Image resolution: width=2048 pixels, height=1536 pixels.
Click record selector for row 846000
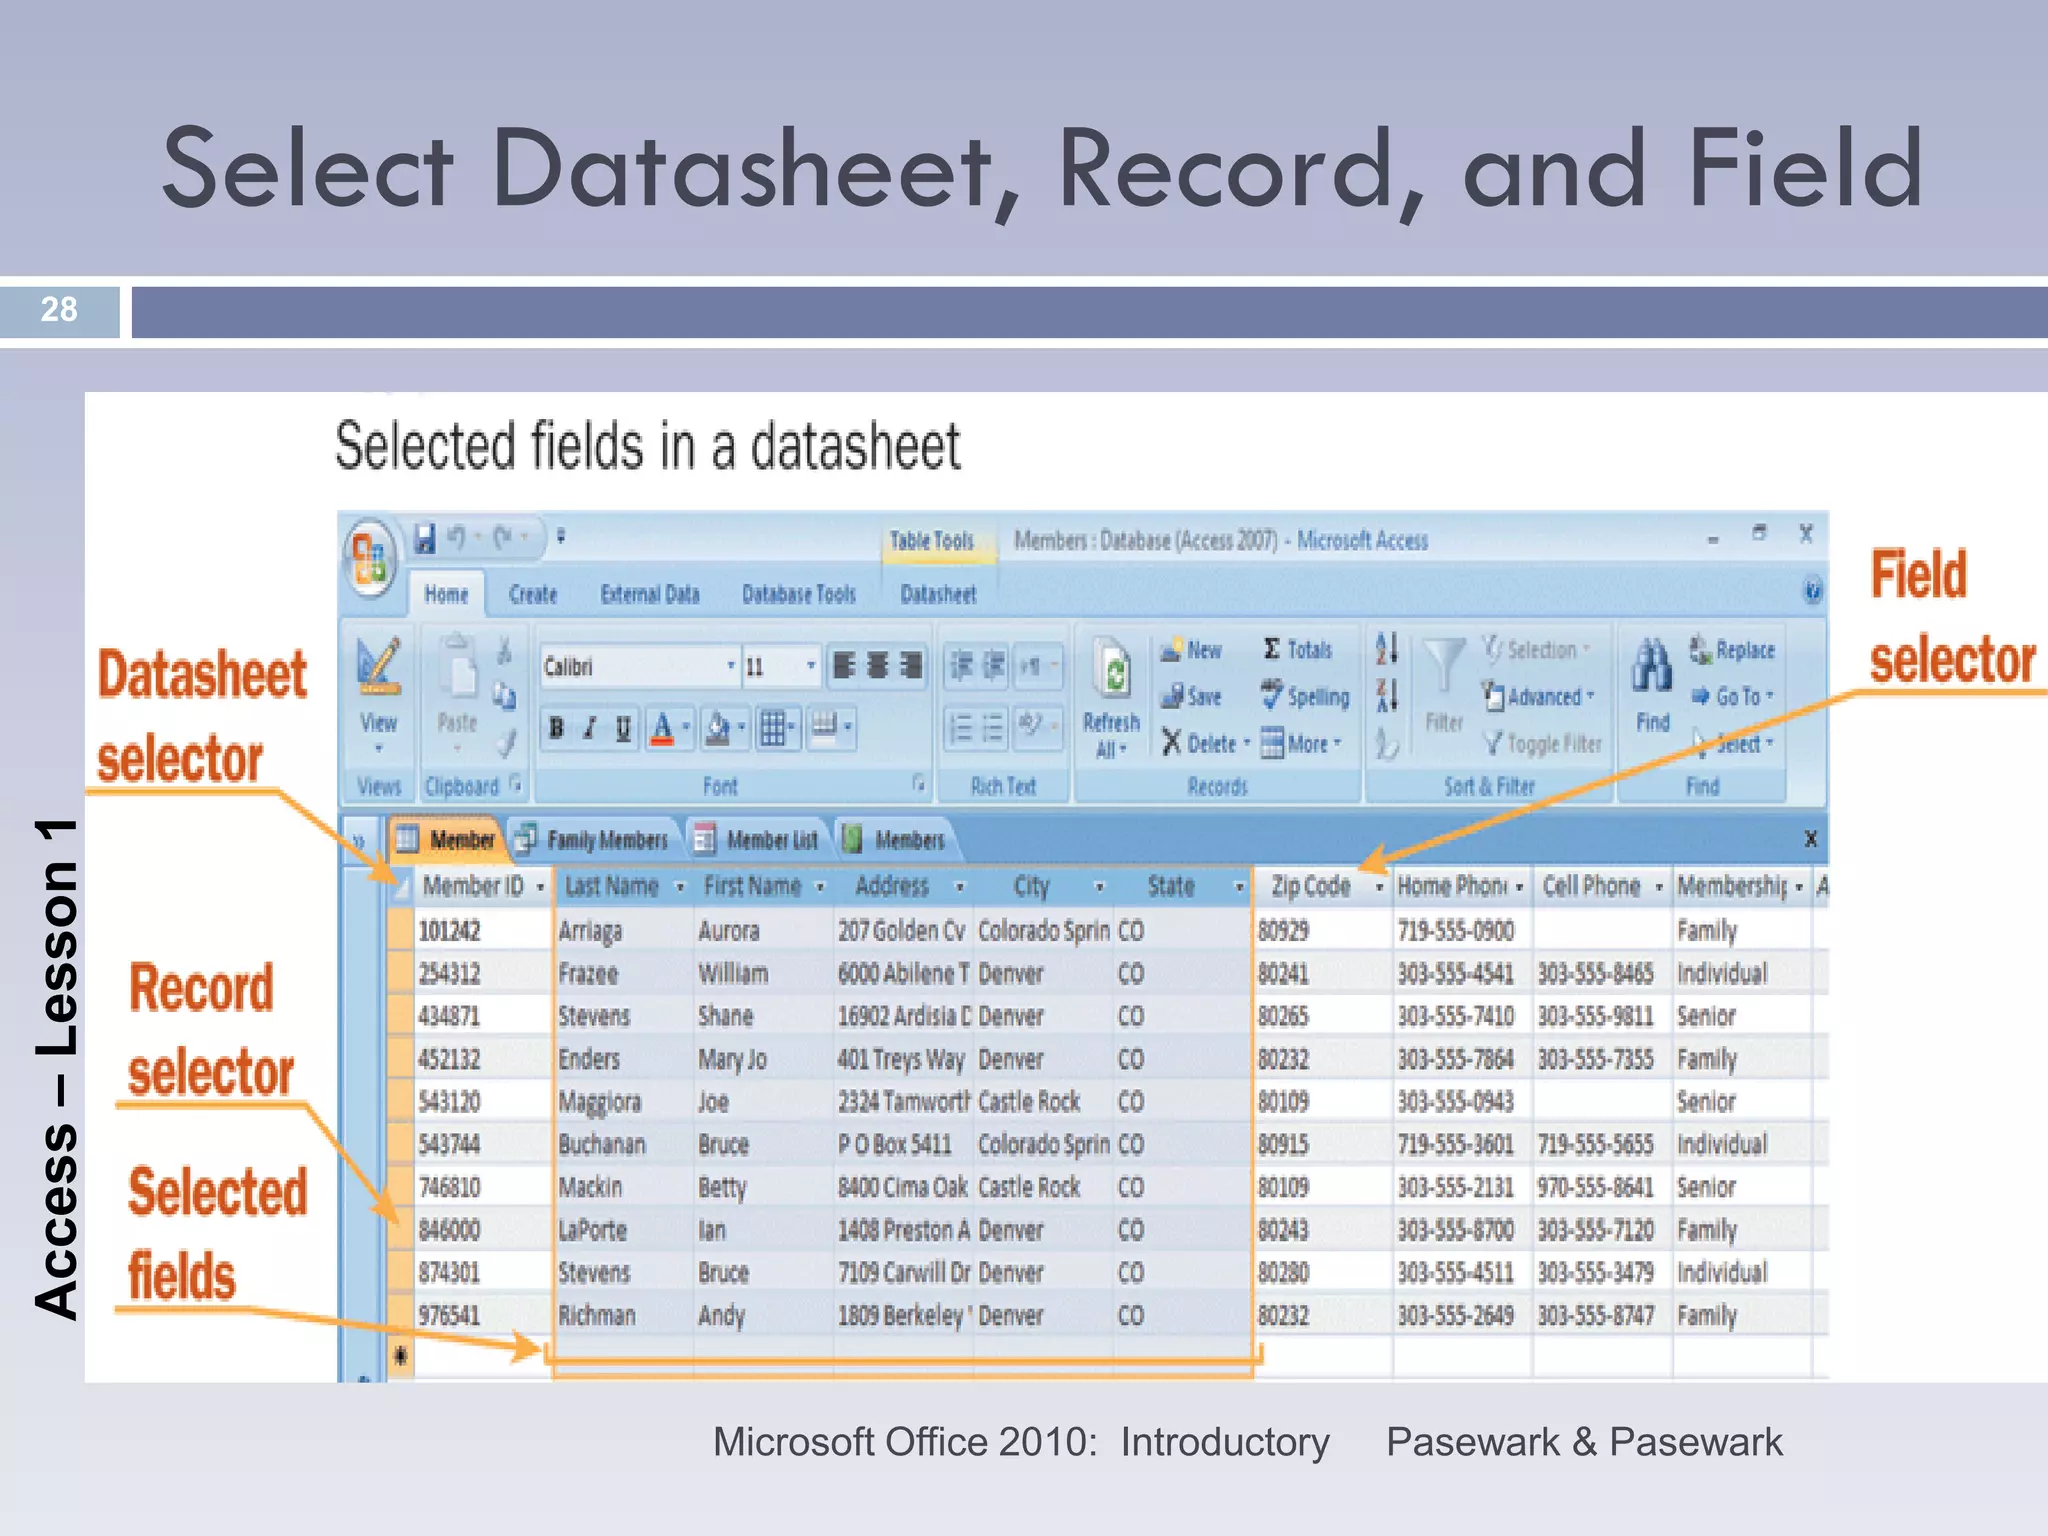(402, 1230)
